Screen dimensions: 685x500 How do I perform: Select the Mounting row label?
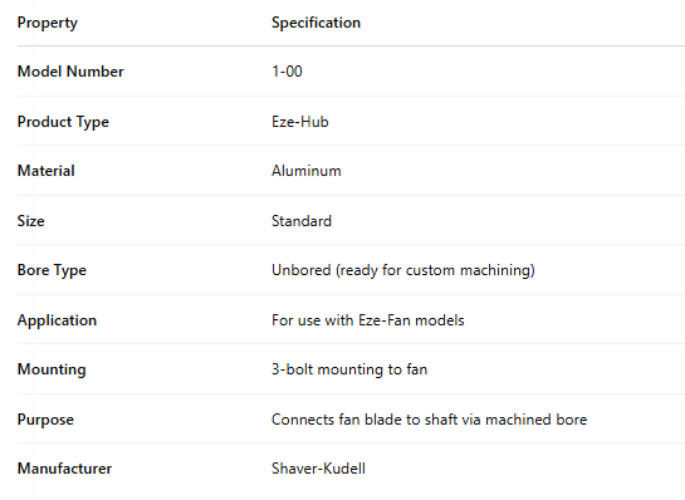pos(51,369)
